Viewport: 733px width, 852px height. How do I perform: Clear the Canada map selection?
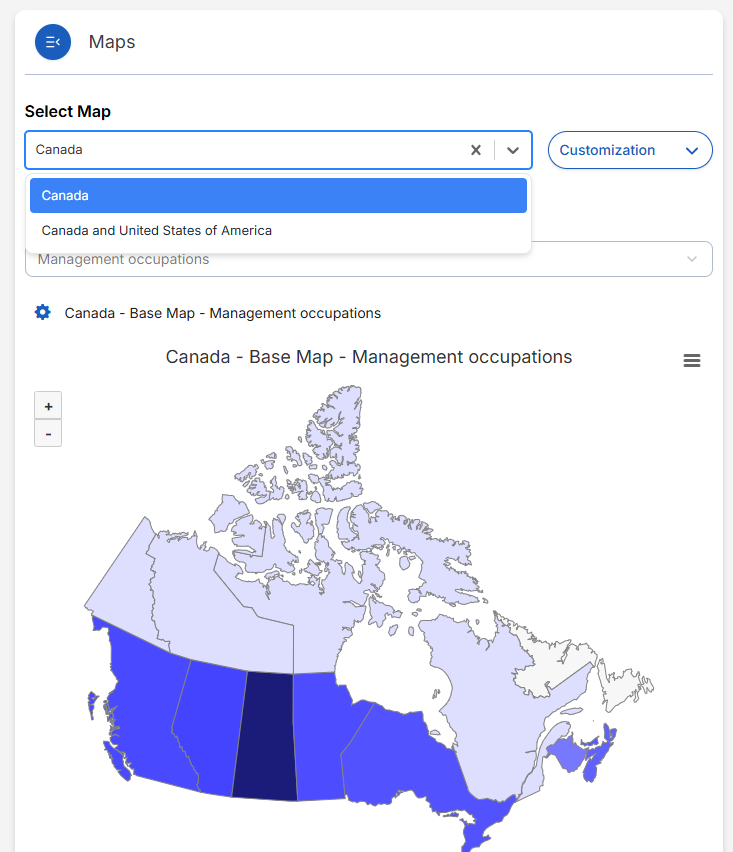pyautogui.click(x=476, y=150)
